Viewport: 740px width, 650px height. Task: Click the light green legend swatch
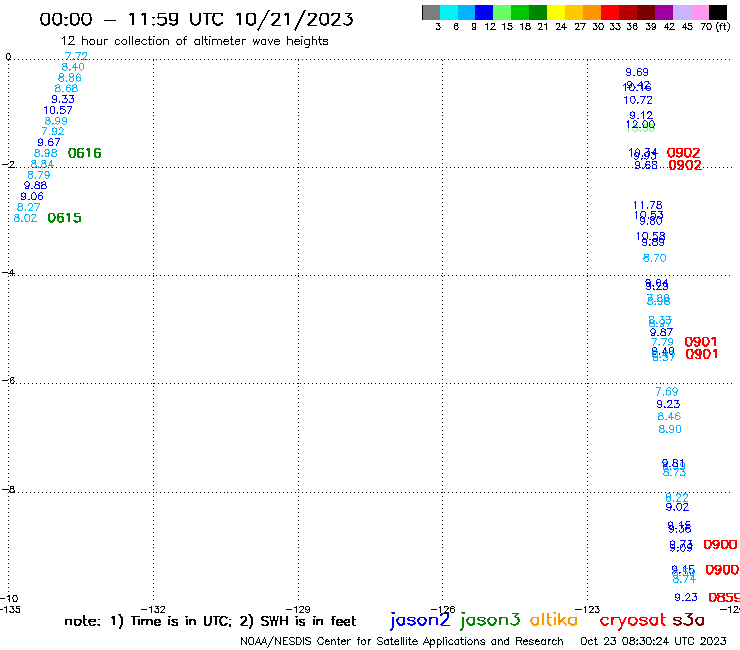(502, 12)
